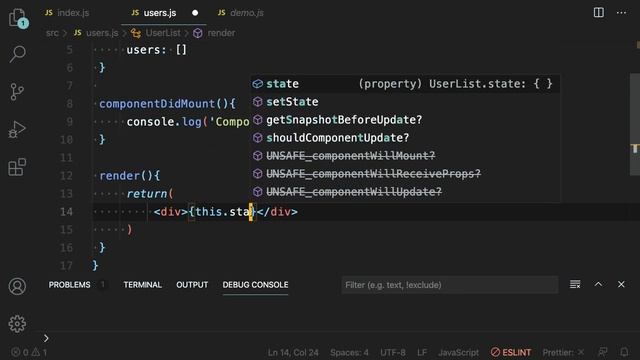Click this.sta in the div on line 14
This screenshot has width=640, height=360.
(222, 211)
